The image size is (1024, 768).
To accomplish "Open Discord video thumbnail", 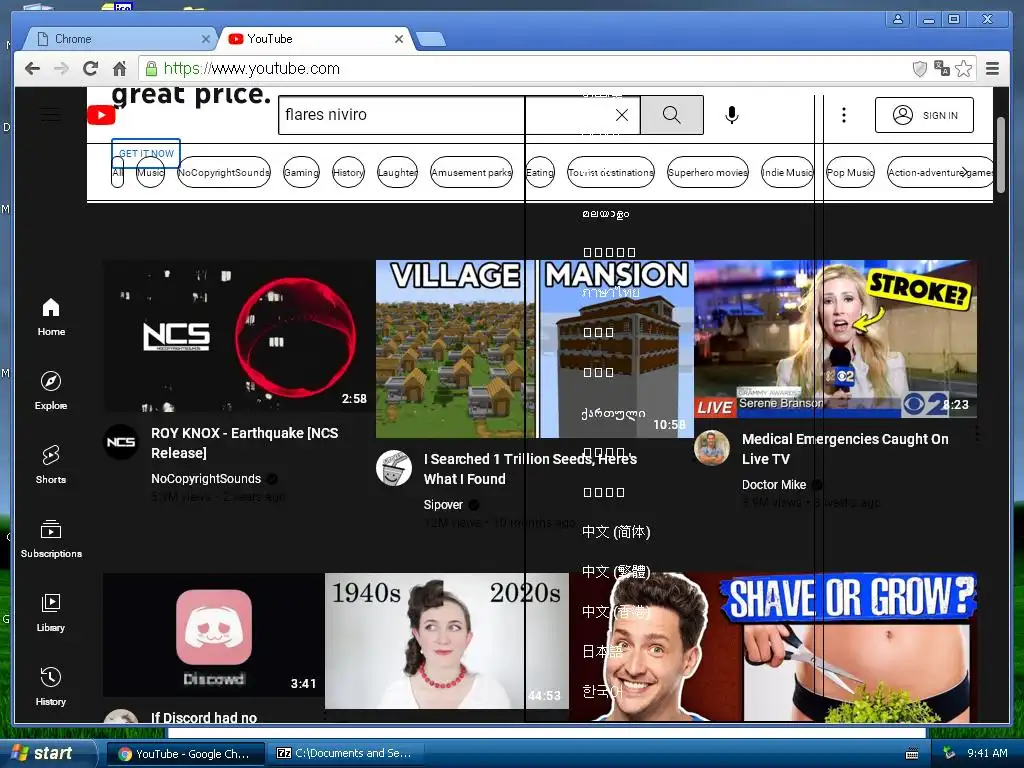I will coord(214,635).
